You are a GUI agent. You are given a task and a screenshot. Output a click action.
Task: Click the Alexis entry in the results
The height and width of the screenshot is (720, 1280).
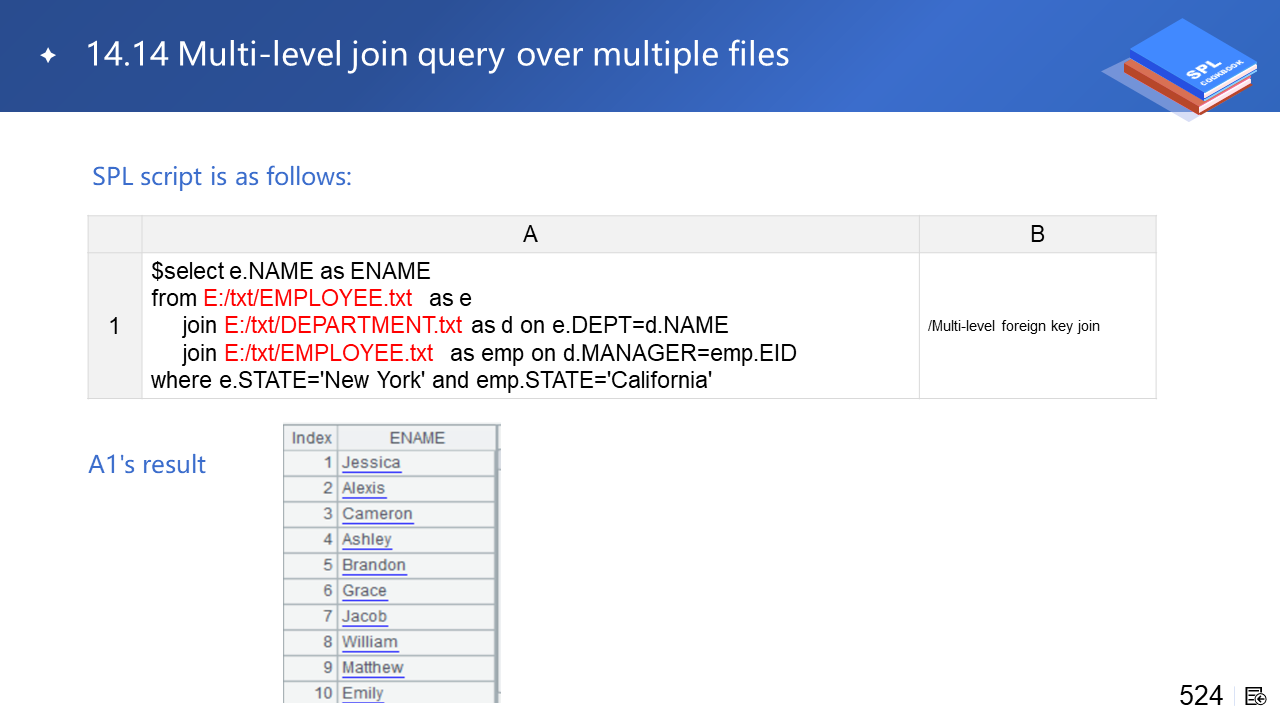tap(363, 488)
